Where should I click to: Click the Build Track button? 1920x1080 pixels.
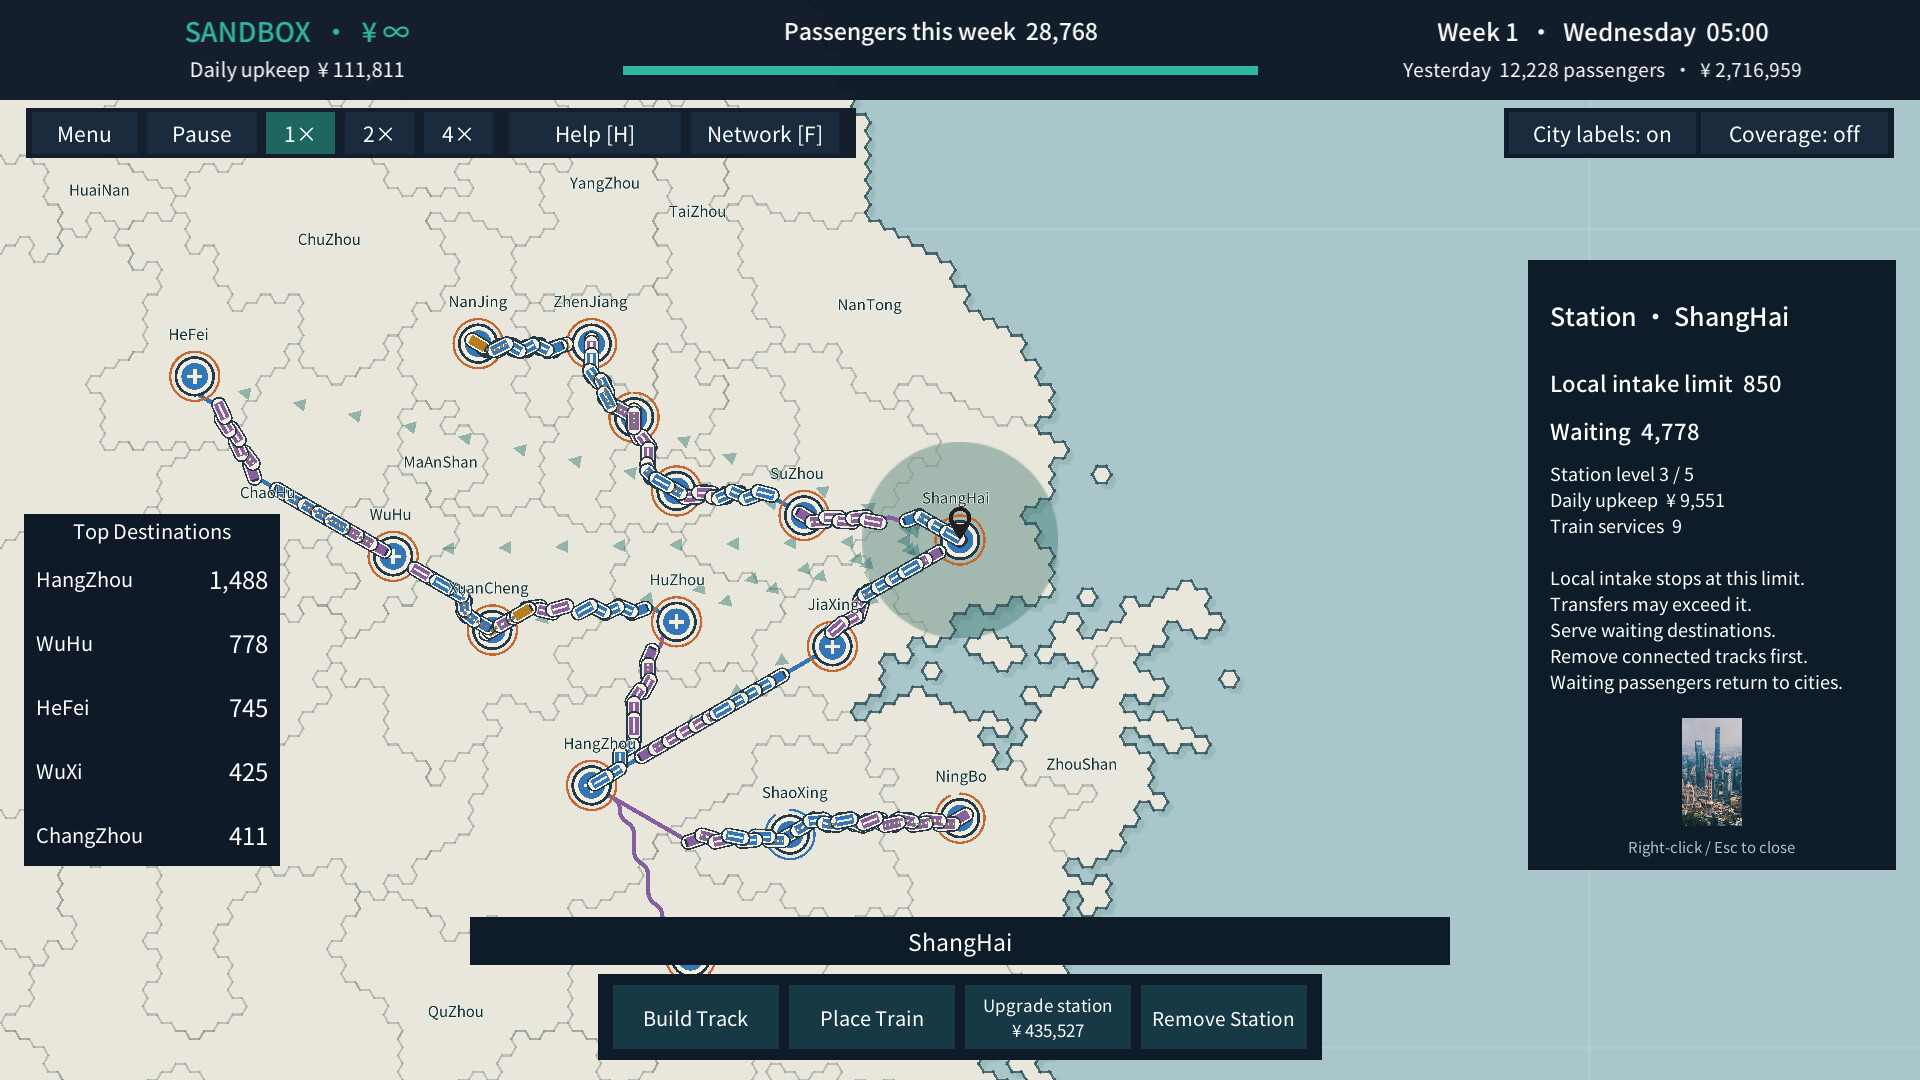pos(696,1018)
